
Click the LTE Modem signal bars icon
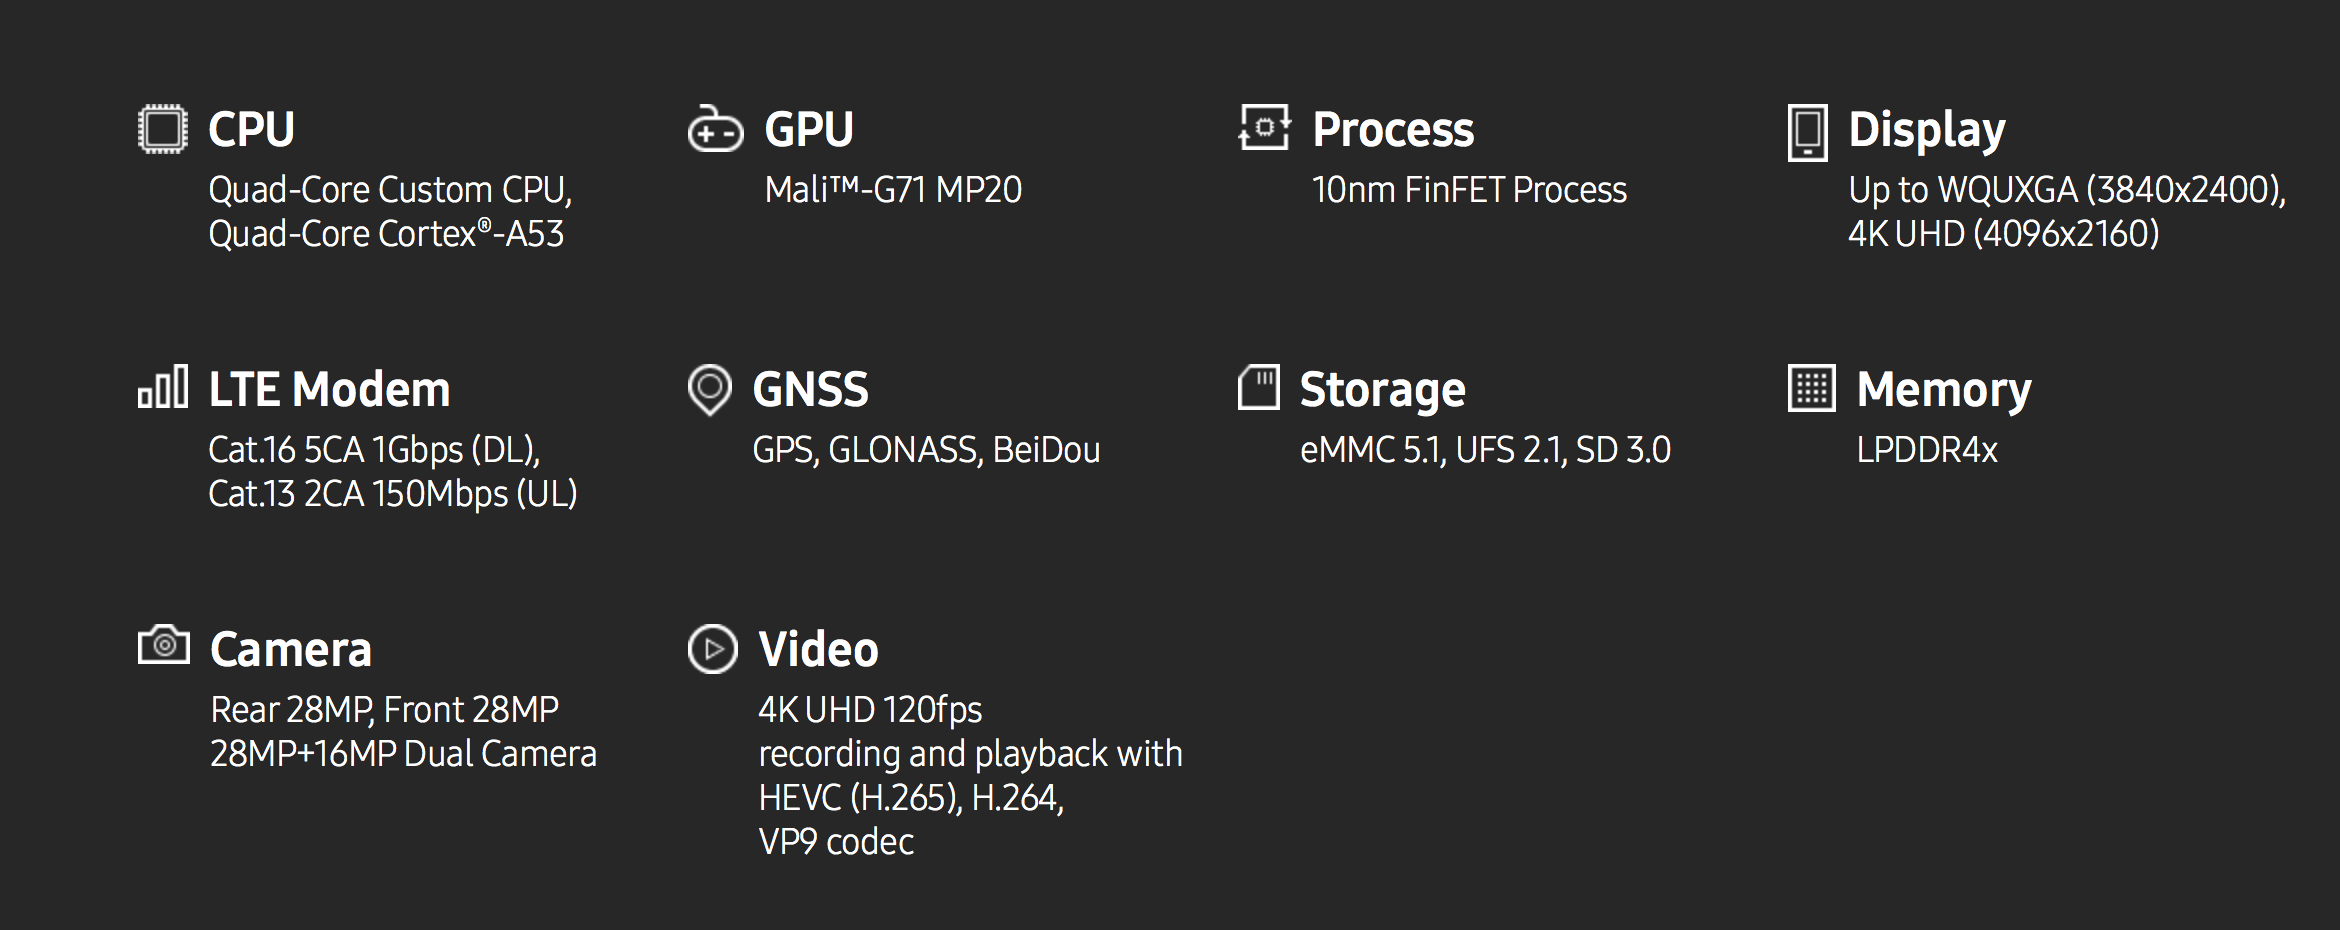pyautogui.click(x=163, y=387)
